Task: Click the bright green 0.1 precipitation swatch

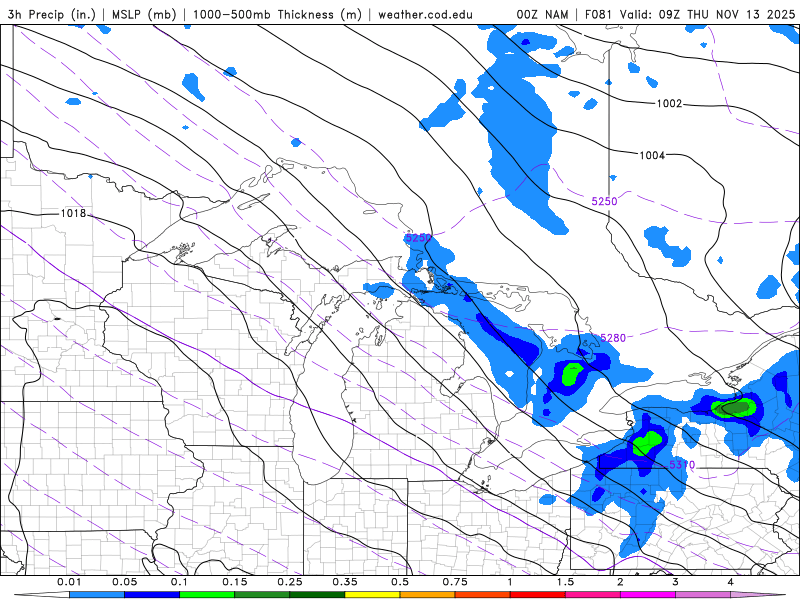Action: pyautogui.click(x=207, y=595)
